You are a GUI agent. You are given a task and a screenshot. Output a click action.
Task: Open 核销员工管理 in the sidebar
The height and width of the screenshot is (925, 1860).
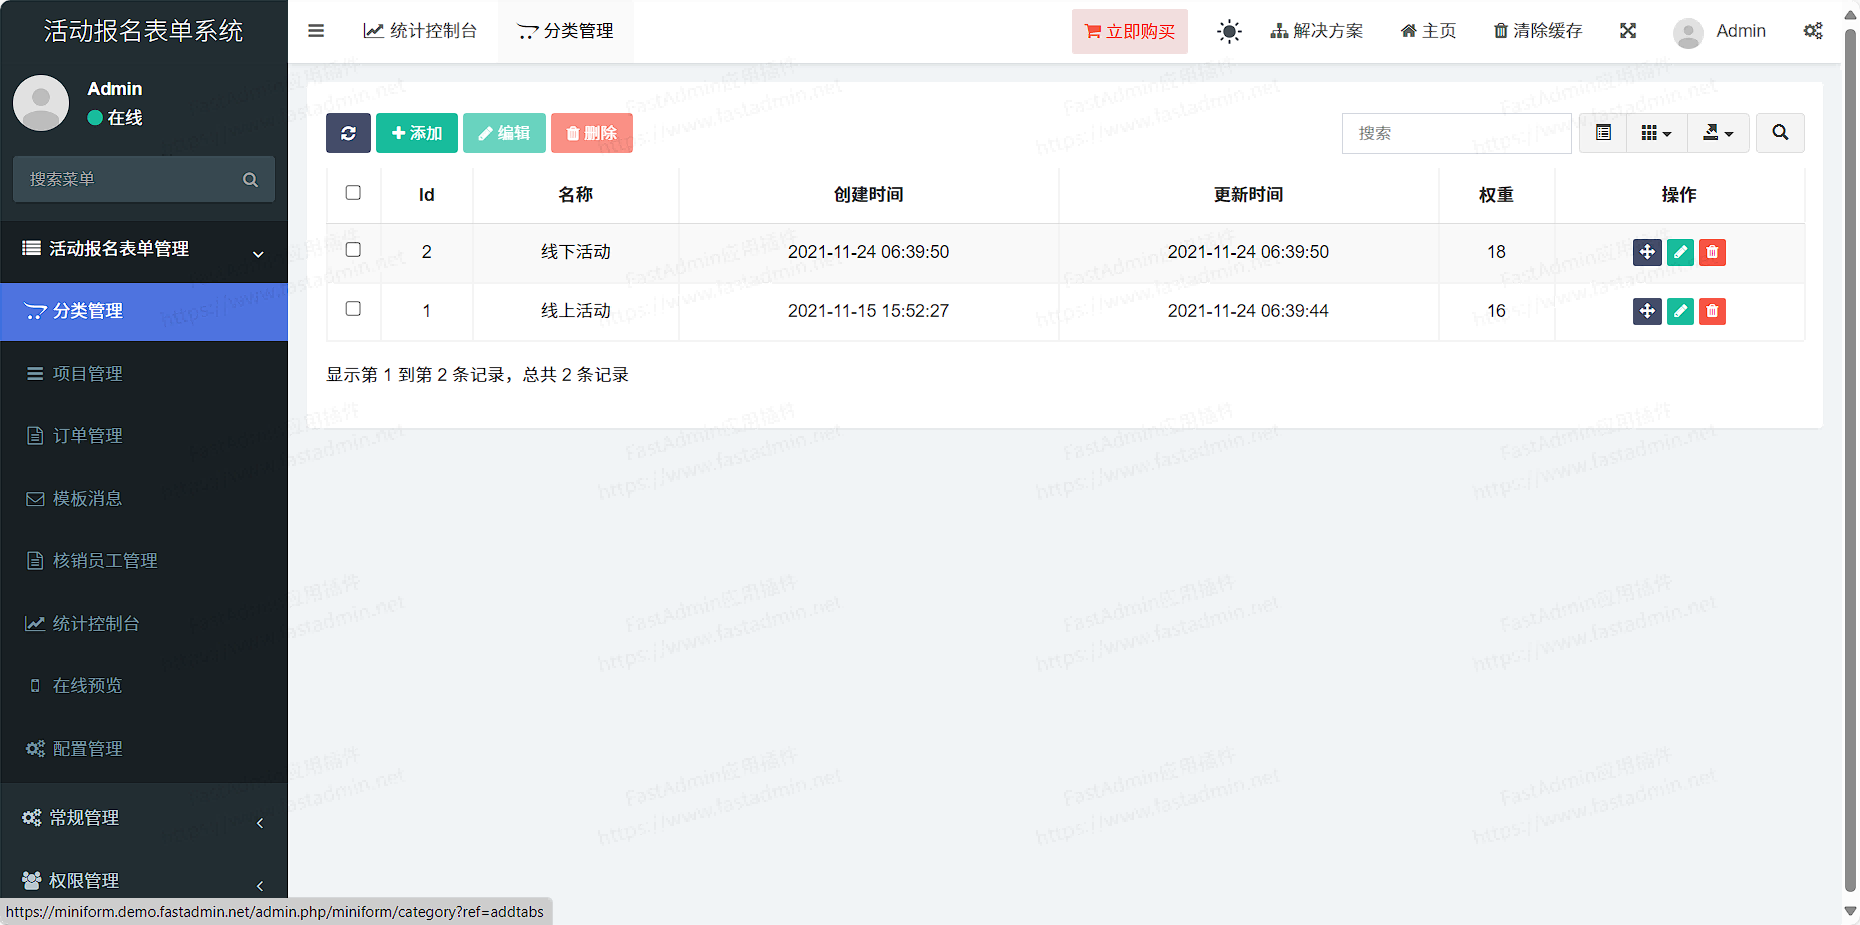point(144,561)
